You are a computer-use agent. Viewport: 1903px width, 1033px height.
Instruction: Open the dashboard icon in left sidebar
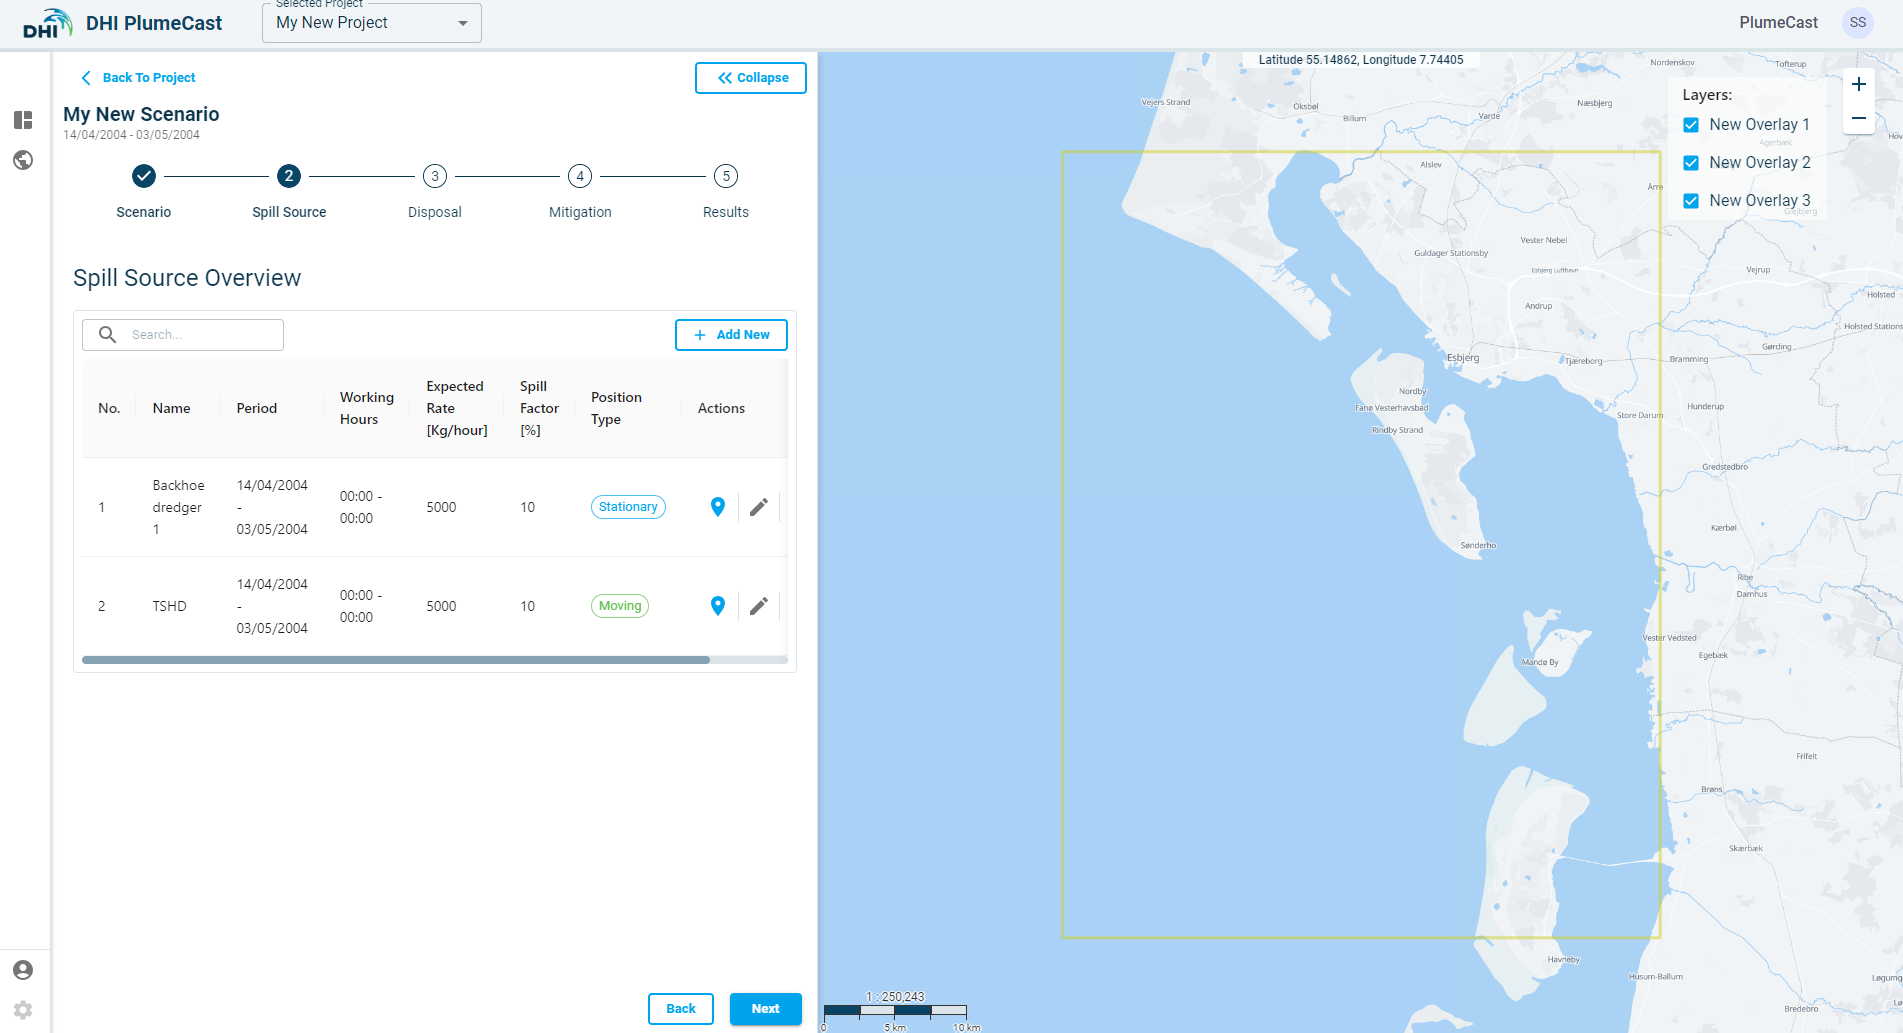23,120
